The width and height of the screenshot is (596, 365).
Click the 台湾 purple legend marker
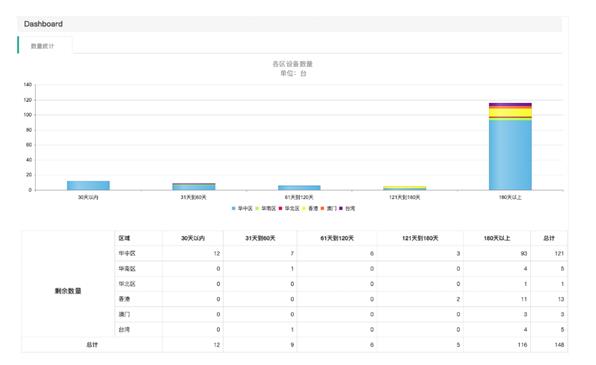[341, 208]
